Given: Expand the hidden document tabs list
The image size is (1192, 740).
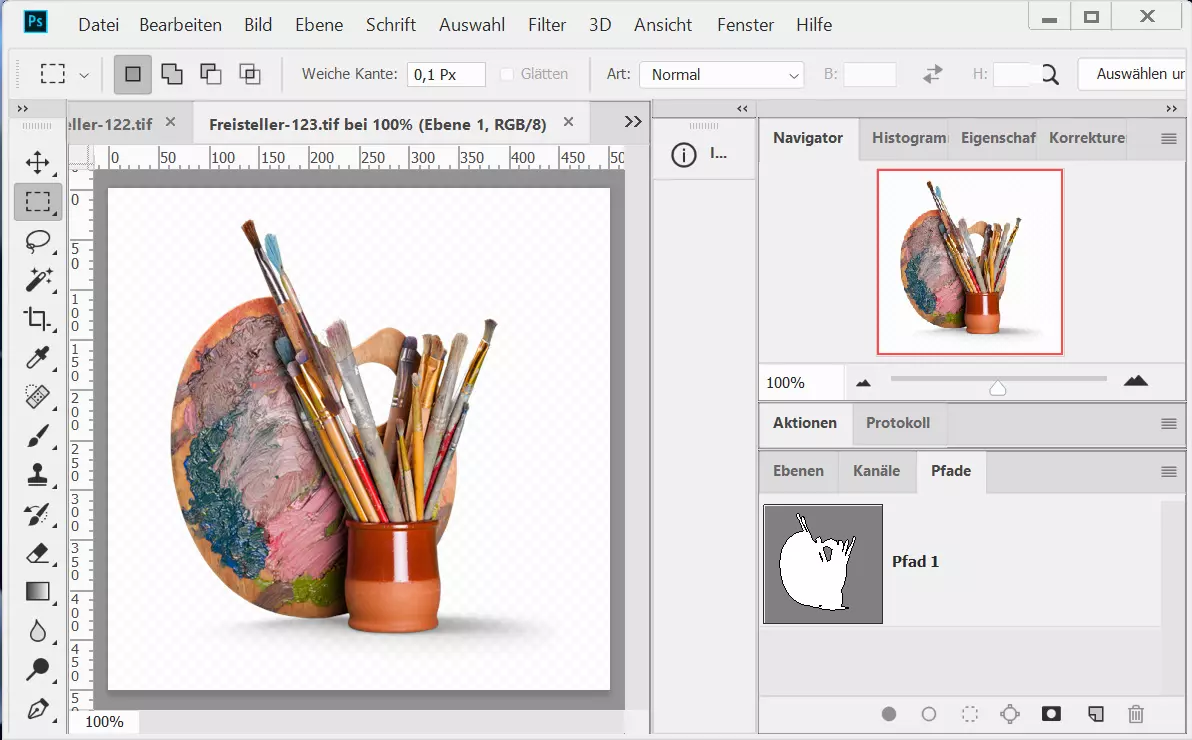Looking at the screenshot, I should [x=632, y=122].
